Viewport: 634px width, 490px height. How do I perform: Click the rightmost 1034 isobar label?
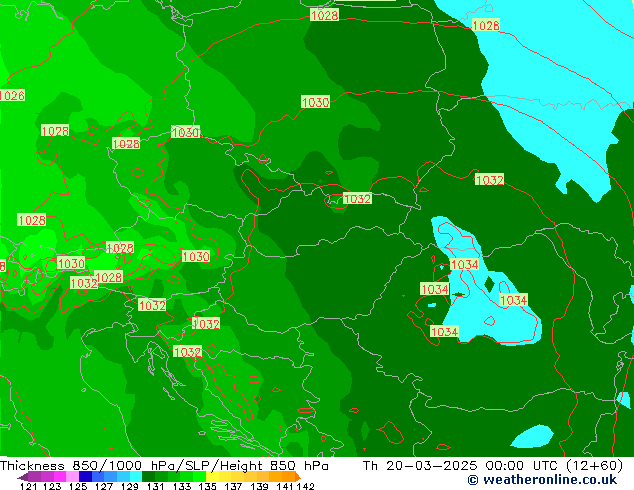point(514,300)
